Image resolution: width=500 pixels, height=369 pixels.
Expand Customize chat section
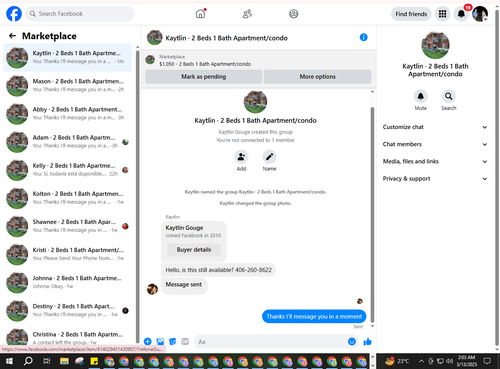435,127
